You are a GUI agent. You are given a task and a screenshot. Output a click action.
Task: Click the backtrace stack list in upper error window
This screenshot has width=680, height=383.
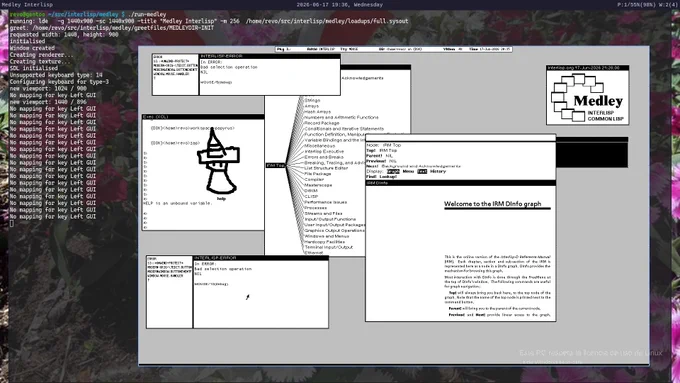[175, 75]
